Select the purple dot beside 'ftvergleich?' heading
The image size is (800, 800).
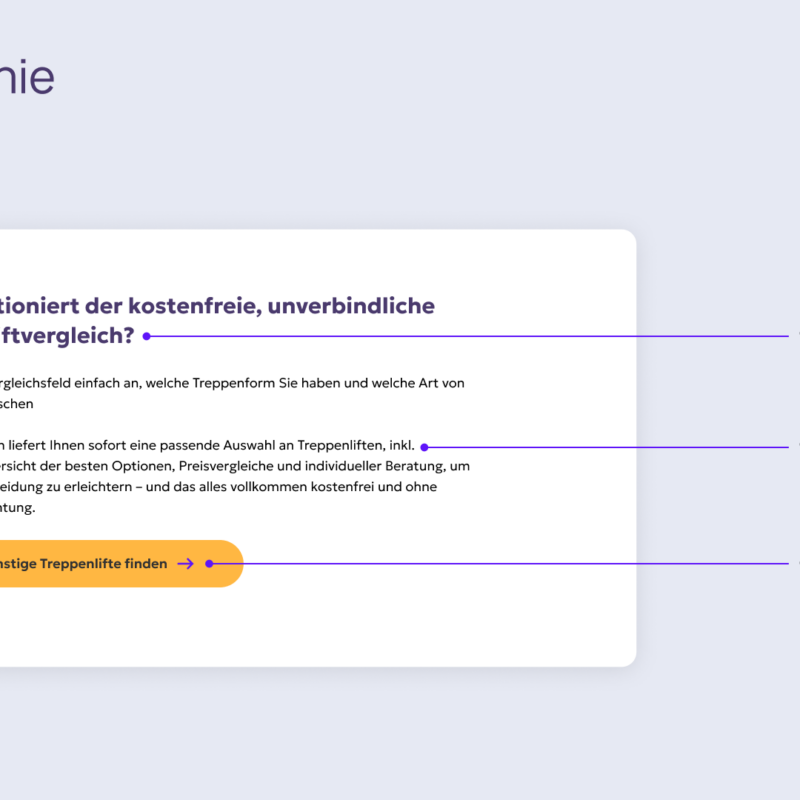pyautogui.click(x=146, y=336)
